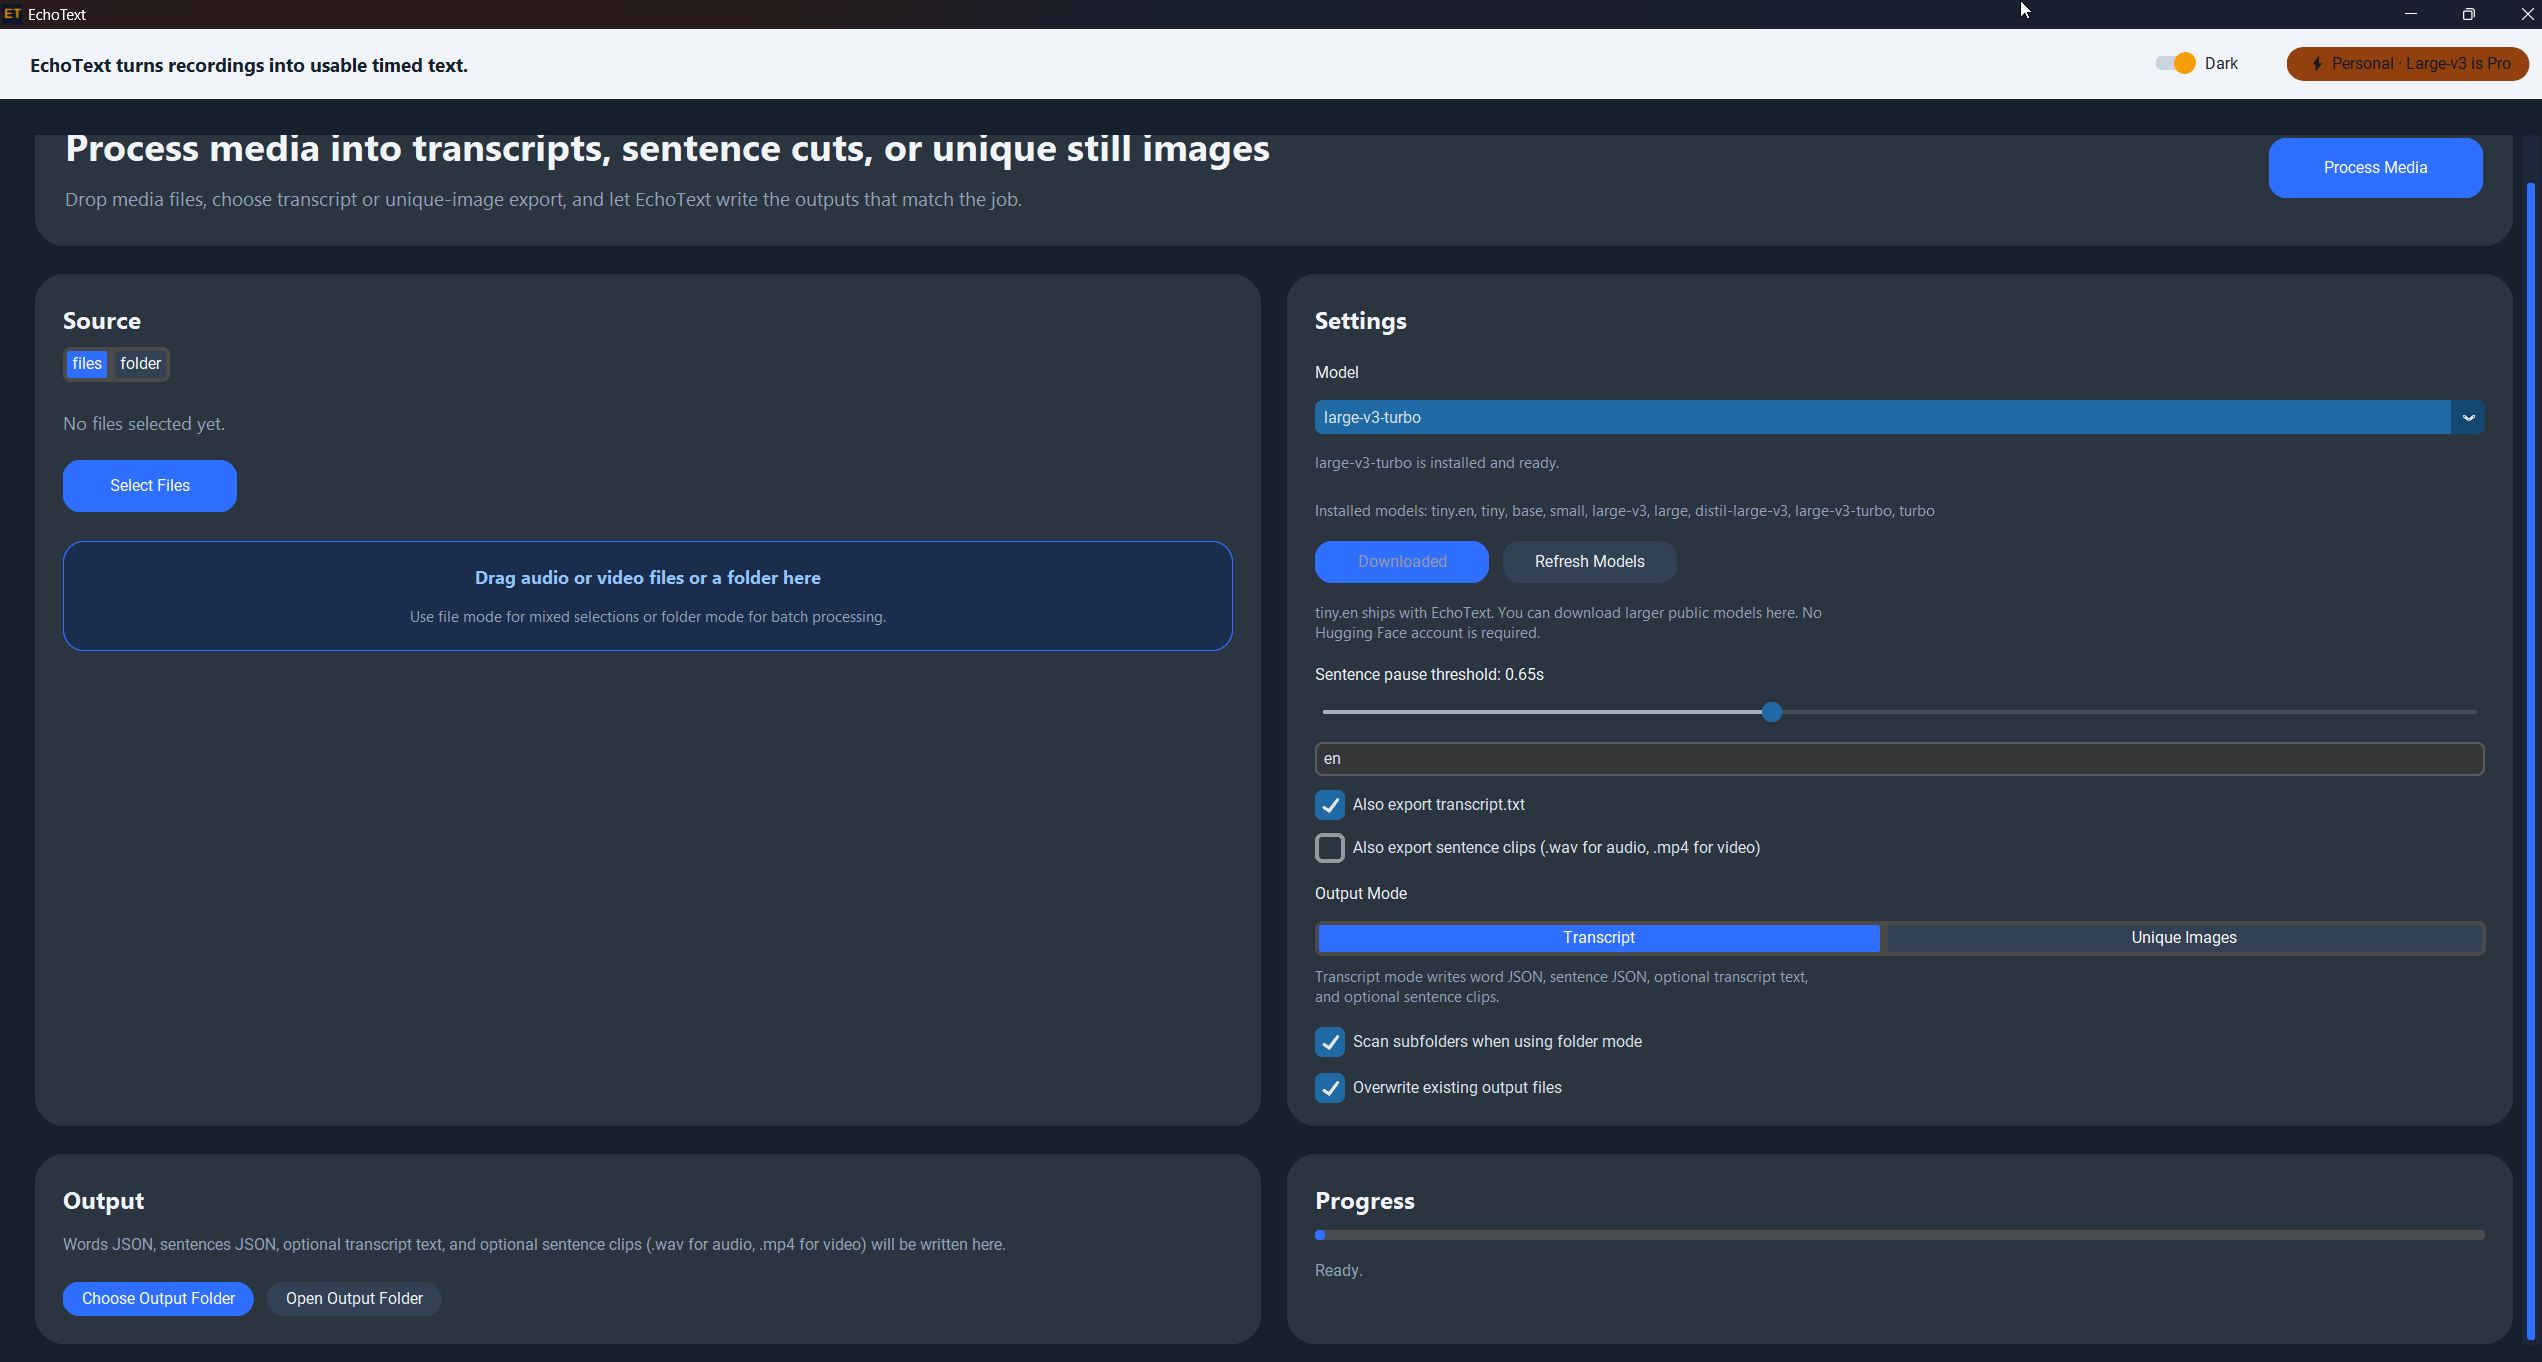Uncheck Overwrite existing output files
Viewport: 2542px width, 1362px height.
[1329, 1088]
